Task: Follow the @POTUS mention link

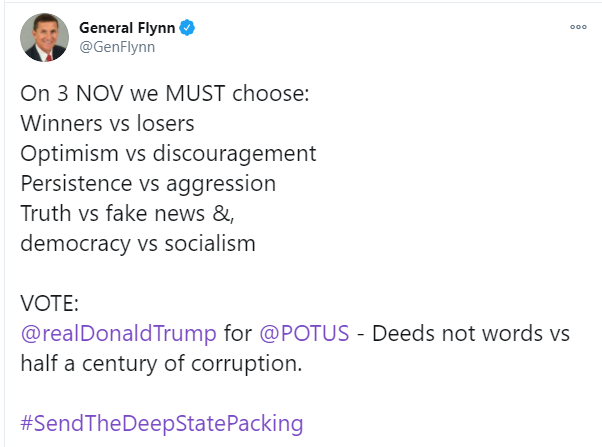Action: 304,333
